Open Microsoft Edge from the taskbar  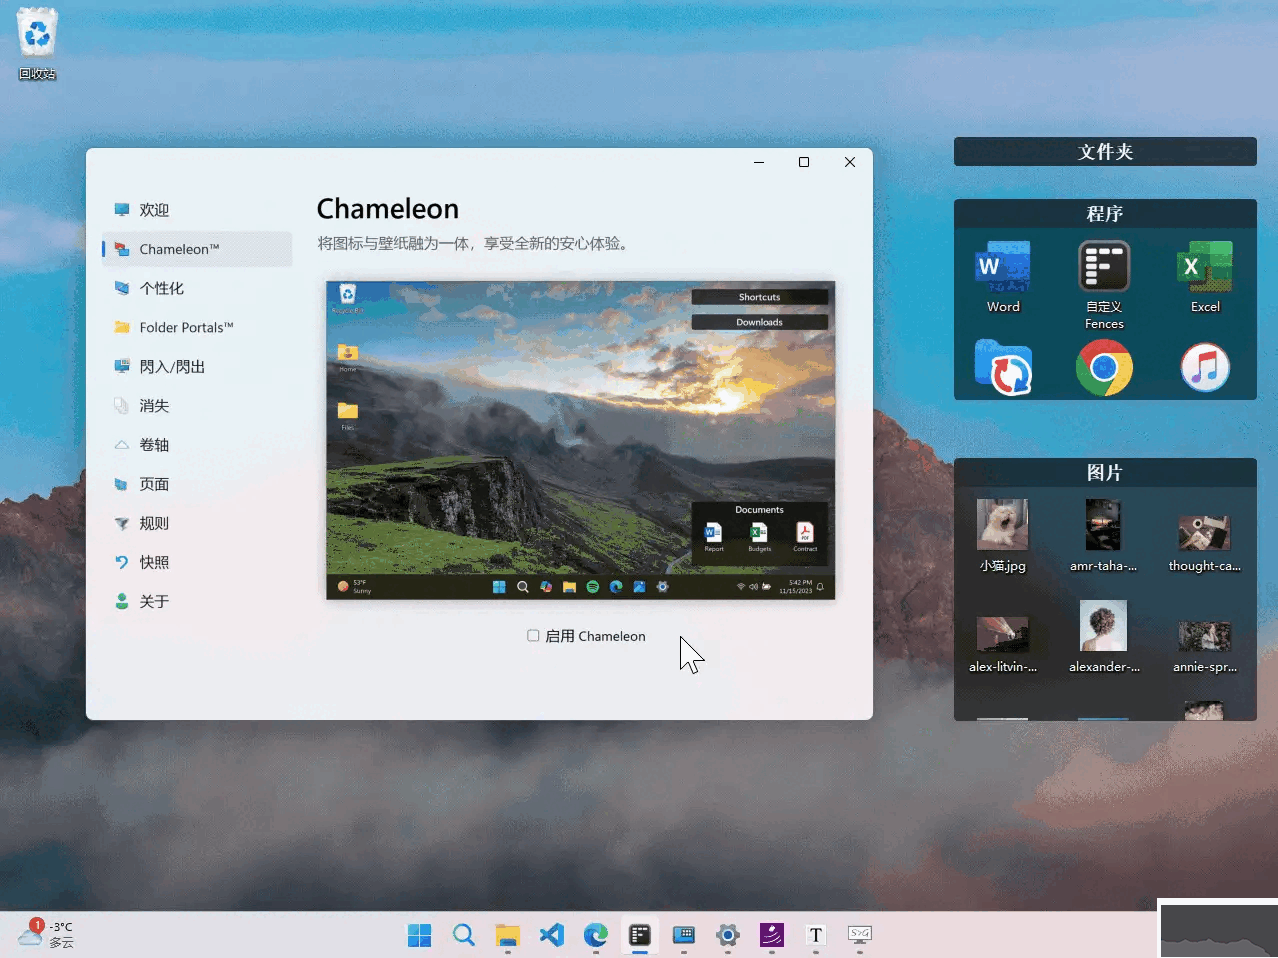click(596, 935)
